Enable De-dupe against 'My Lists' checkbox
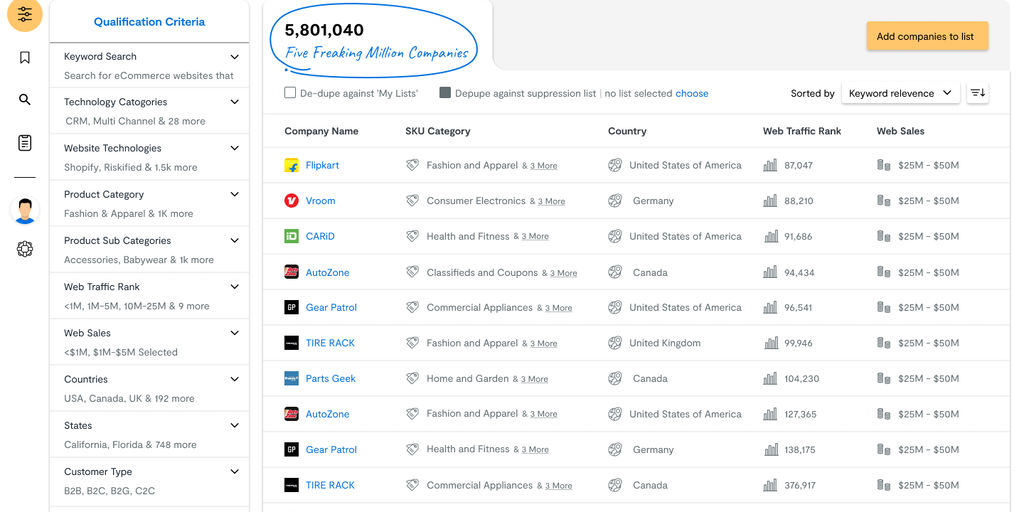This screenshot has height=512, width=1024. (290, 93)
